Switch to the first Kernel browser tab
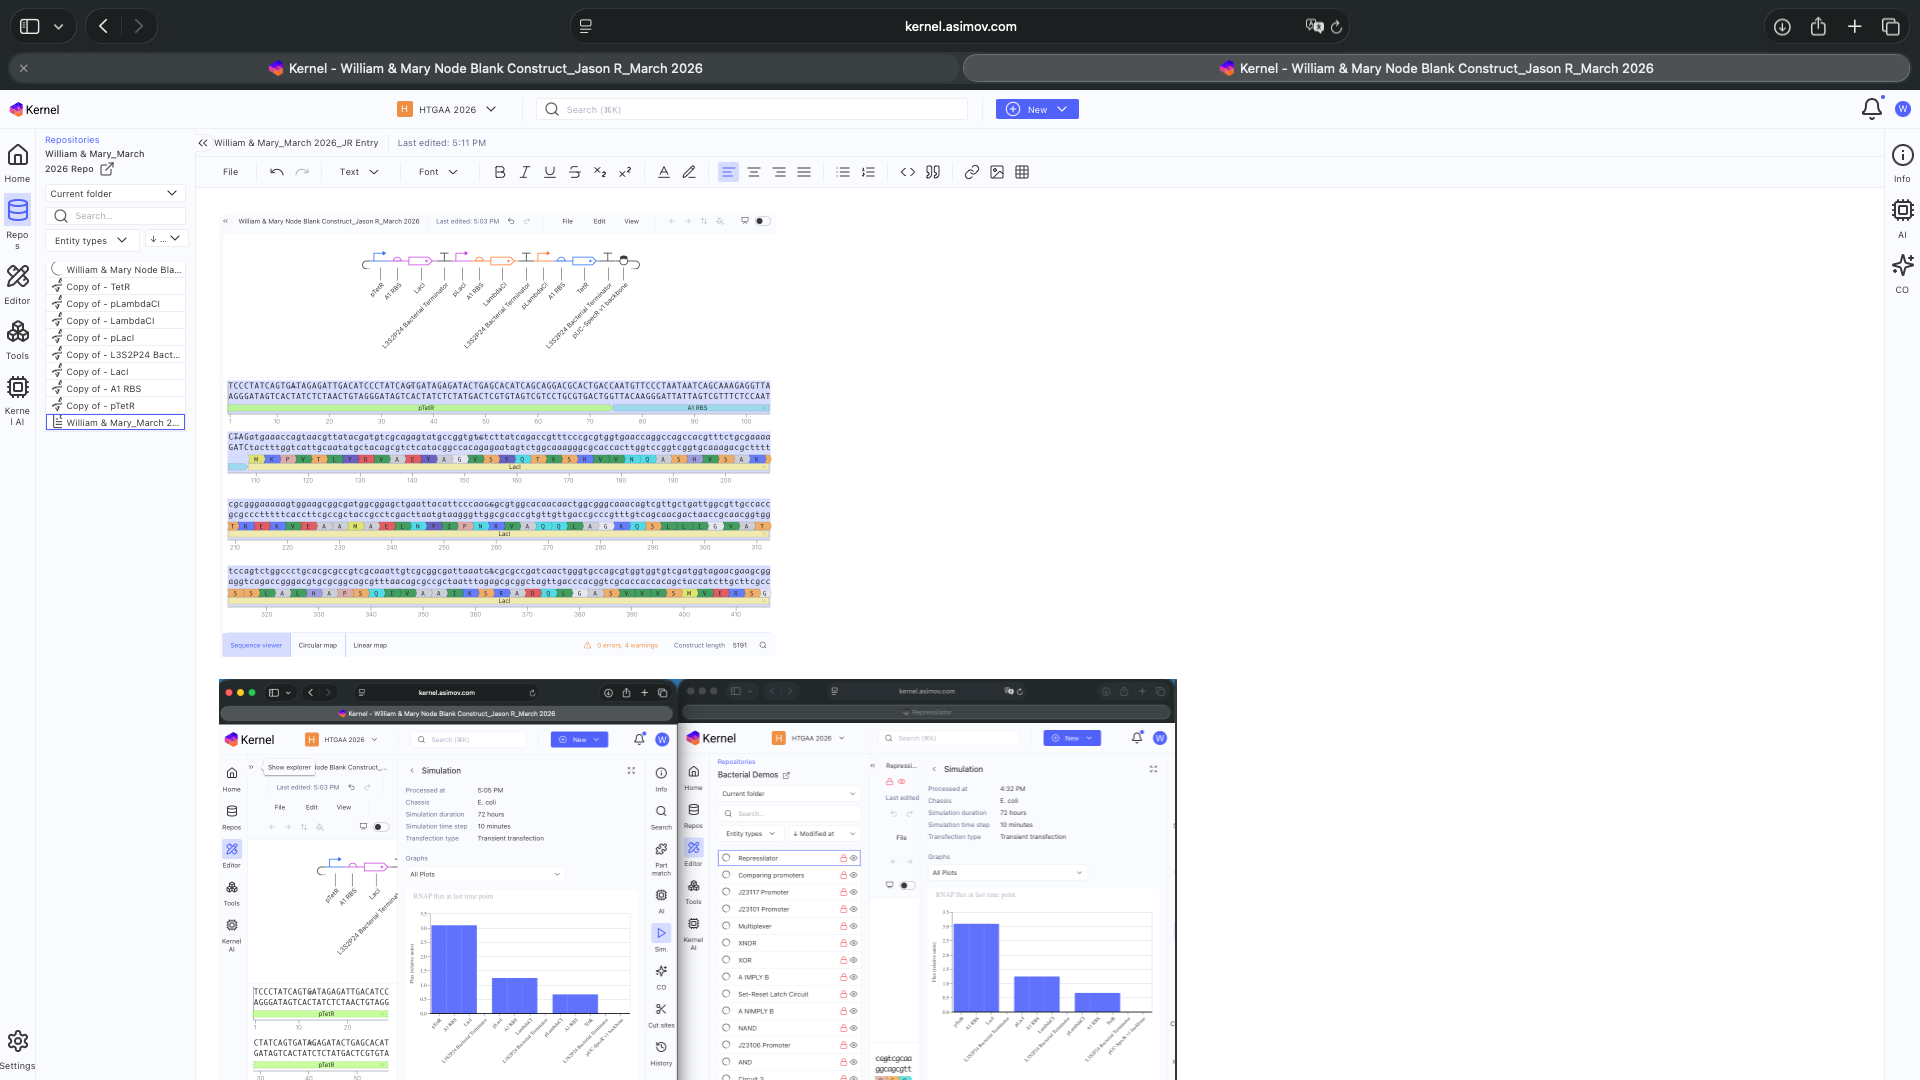 [485, 68]
